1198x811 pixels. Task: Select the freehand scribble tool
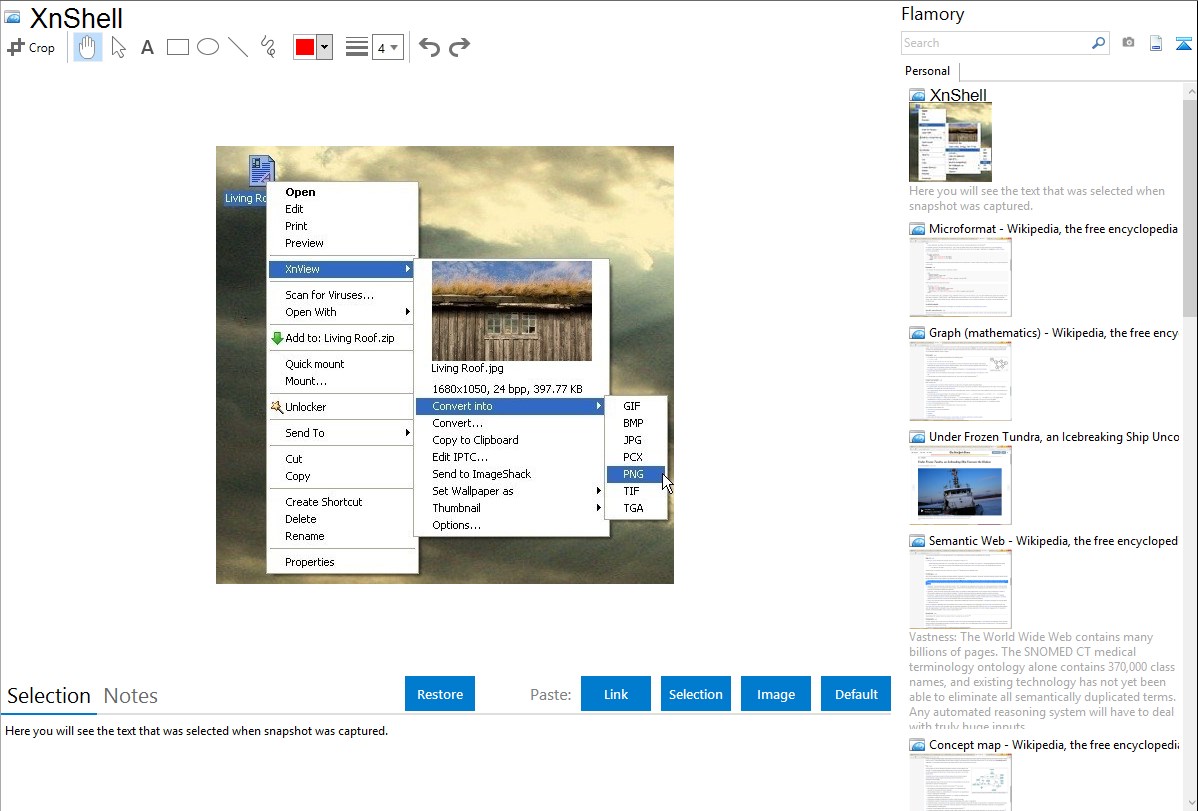pyautogui.click(x=268, y=47)
